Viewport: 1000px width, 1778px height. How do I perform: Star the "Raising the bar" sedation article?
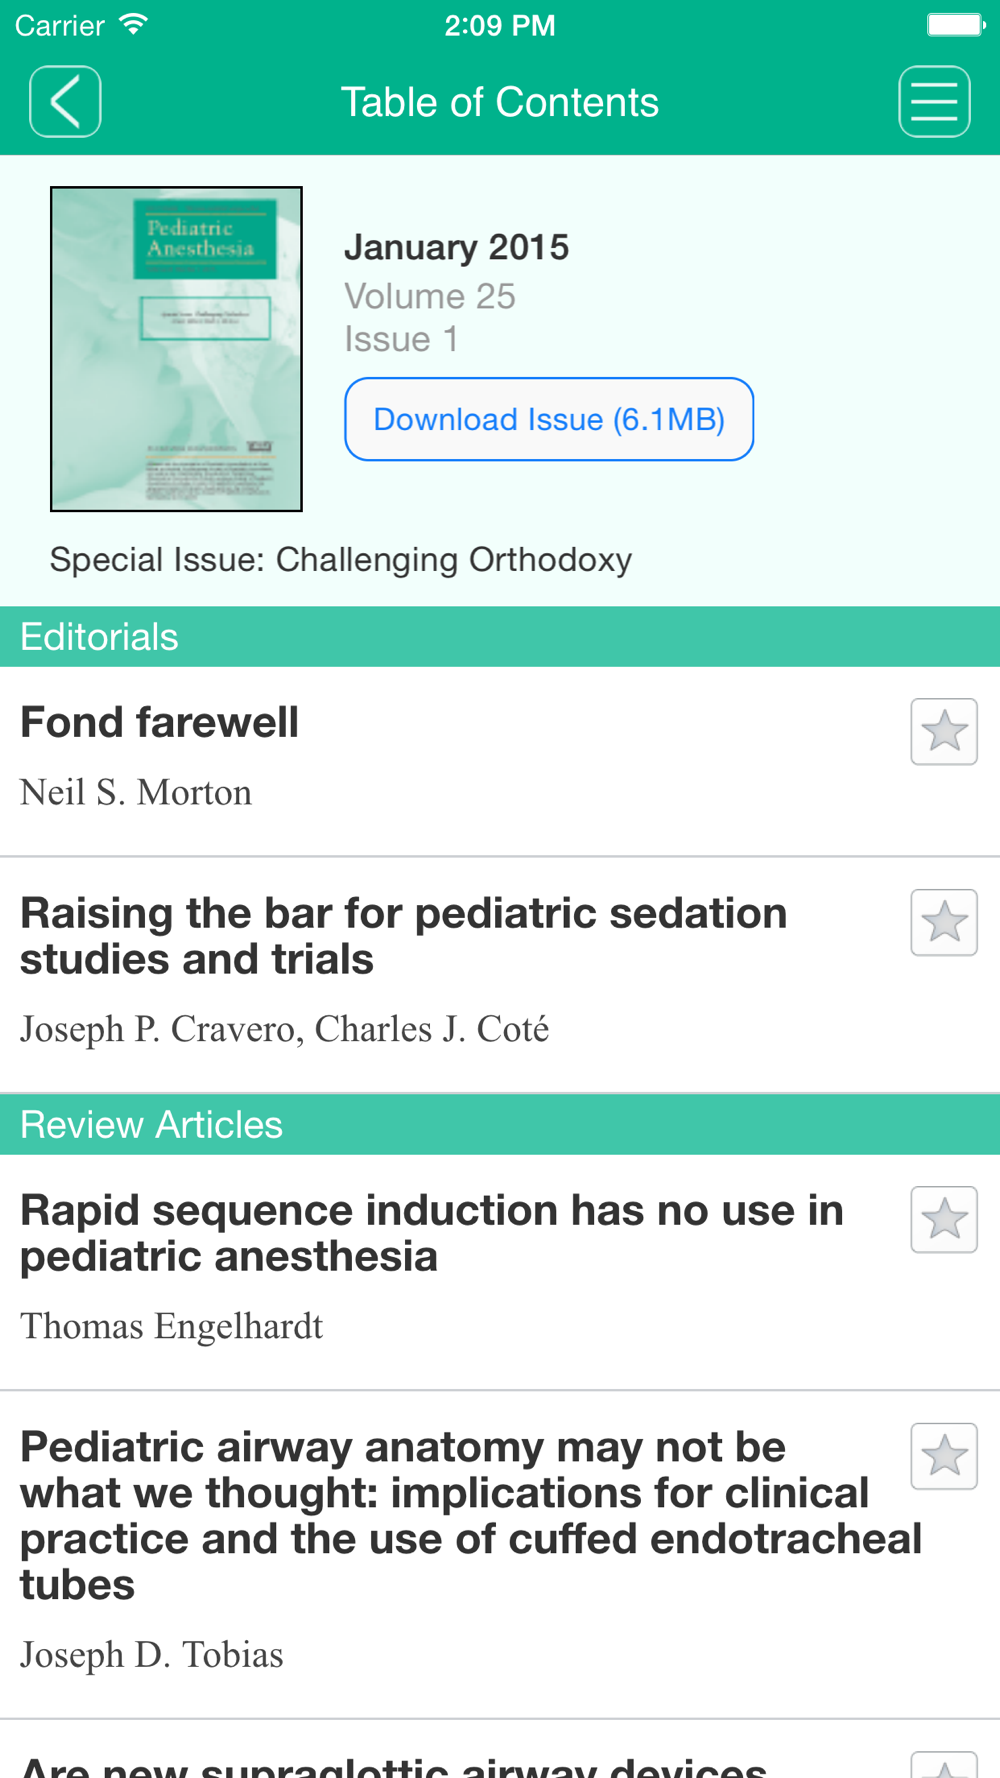(x=943, y=922)
